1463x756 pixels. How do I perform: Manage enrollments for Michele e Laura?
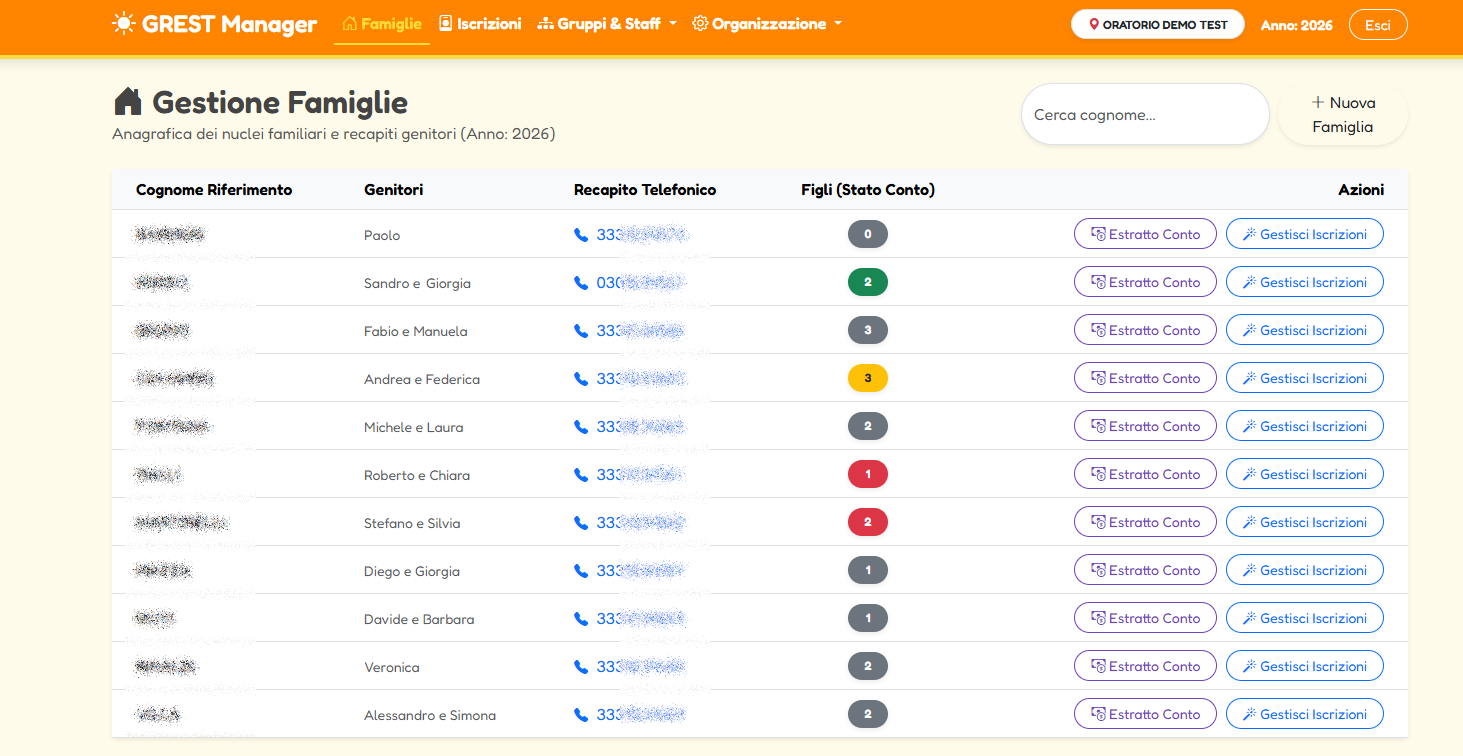click(1305, 426)
